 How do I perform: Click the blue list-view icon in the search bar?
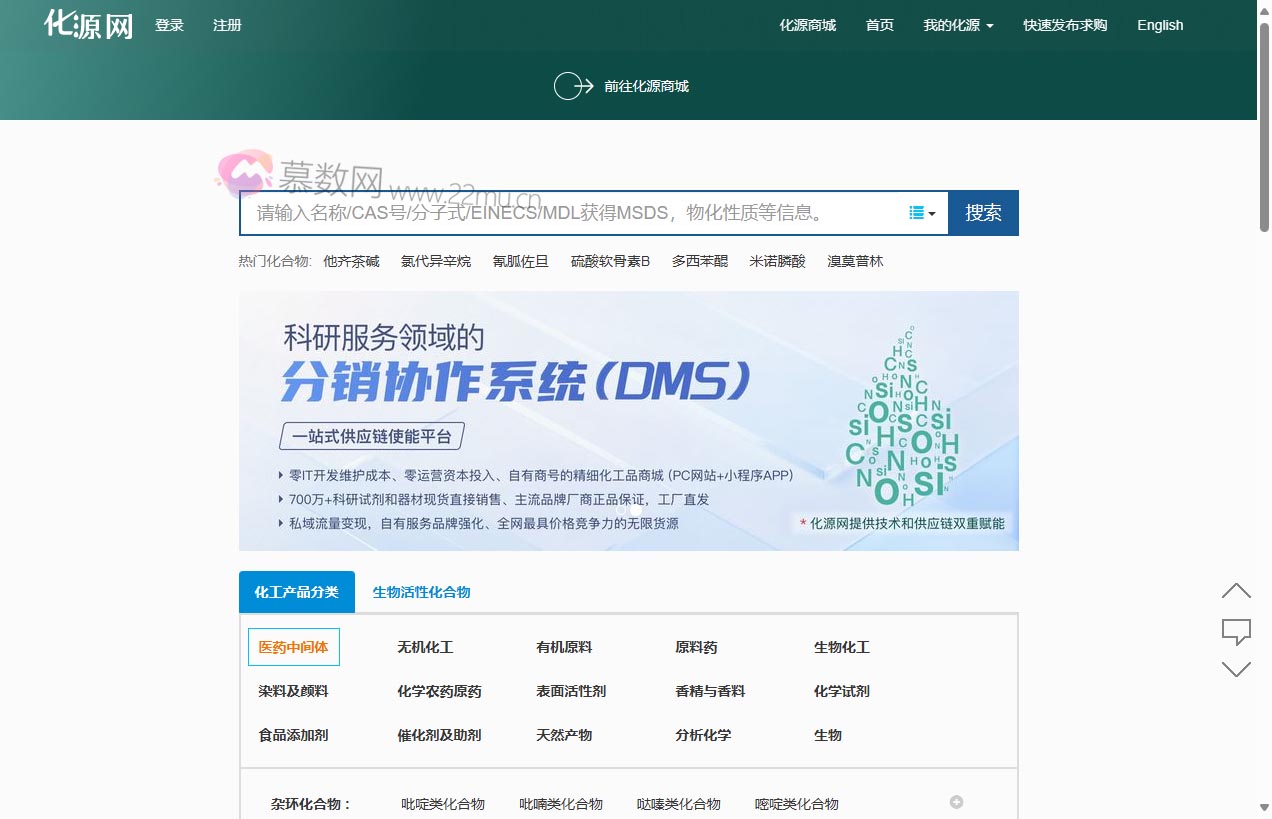[915, 212]
